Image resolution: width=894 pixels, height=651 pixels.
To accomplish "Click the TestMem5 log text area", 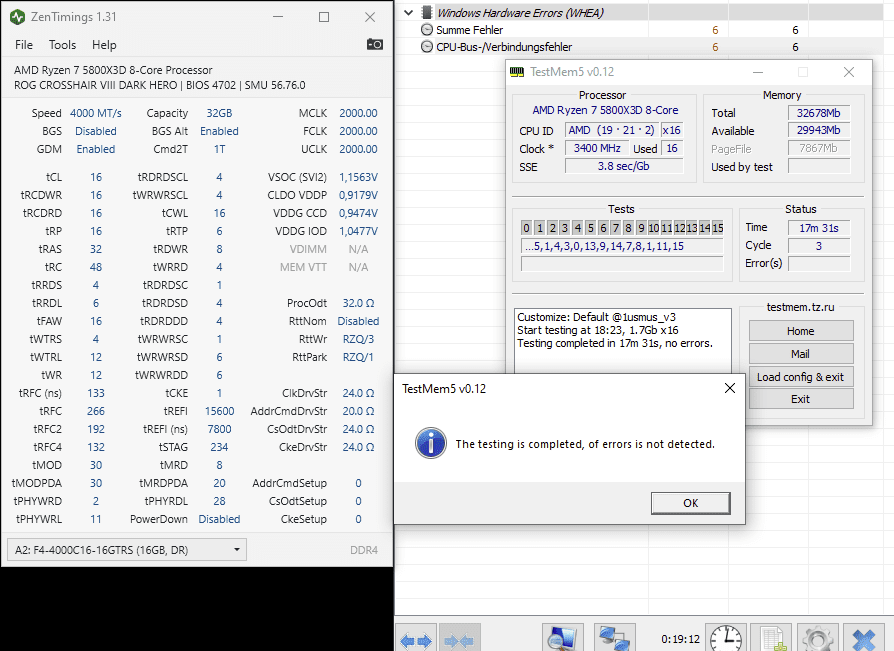I will click(623, 341).
